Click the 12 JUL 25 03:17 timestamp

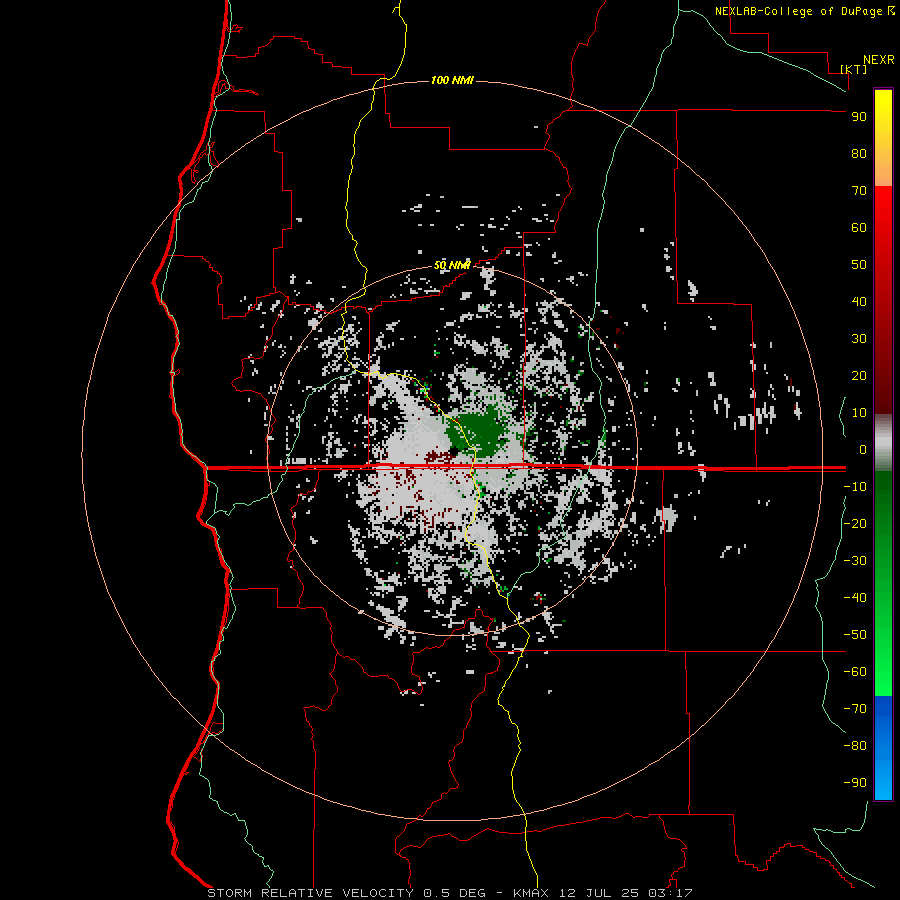[x=626, y=893]
